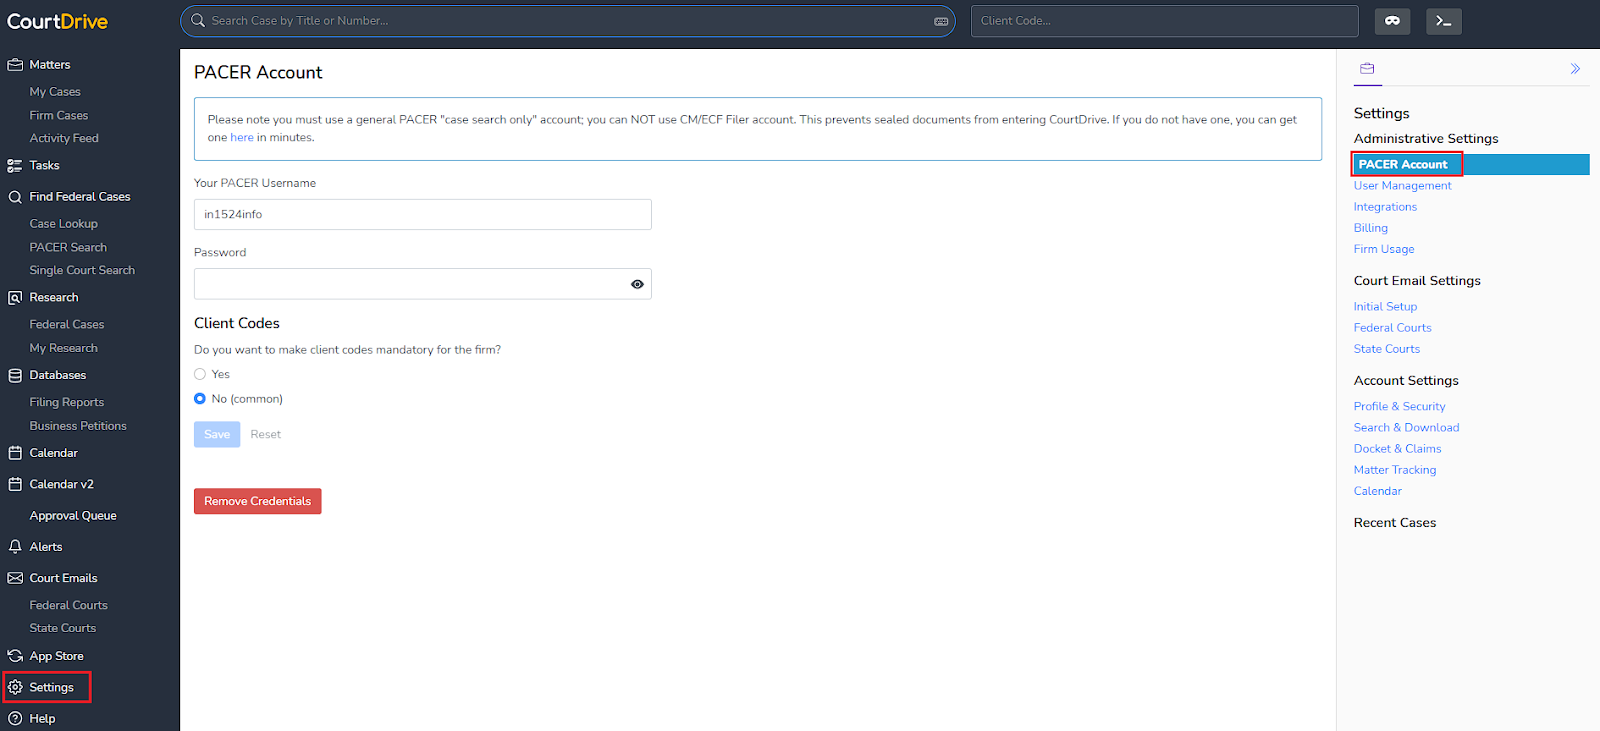Open Business Petitions in sidebar
Screen dimensions: 1600x731
point(78,426)
